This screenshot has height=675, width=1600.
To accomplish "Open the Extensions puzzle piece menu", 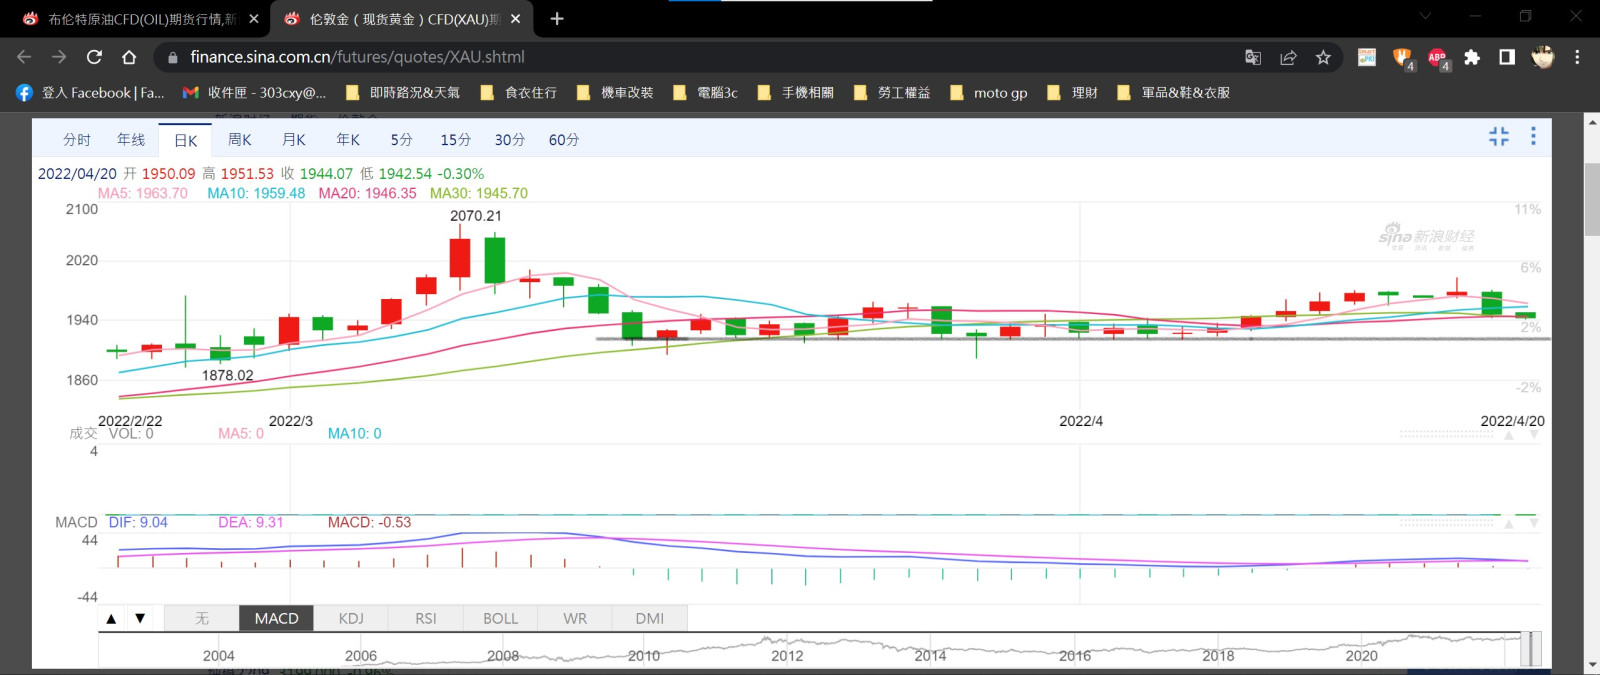I will click(x=1472, y=58).
